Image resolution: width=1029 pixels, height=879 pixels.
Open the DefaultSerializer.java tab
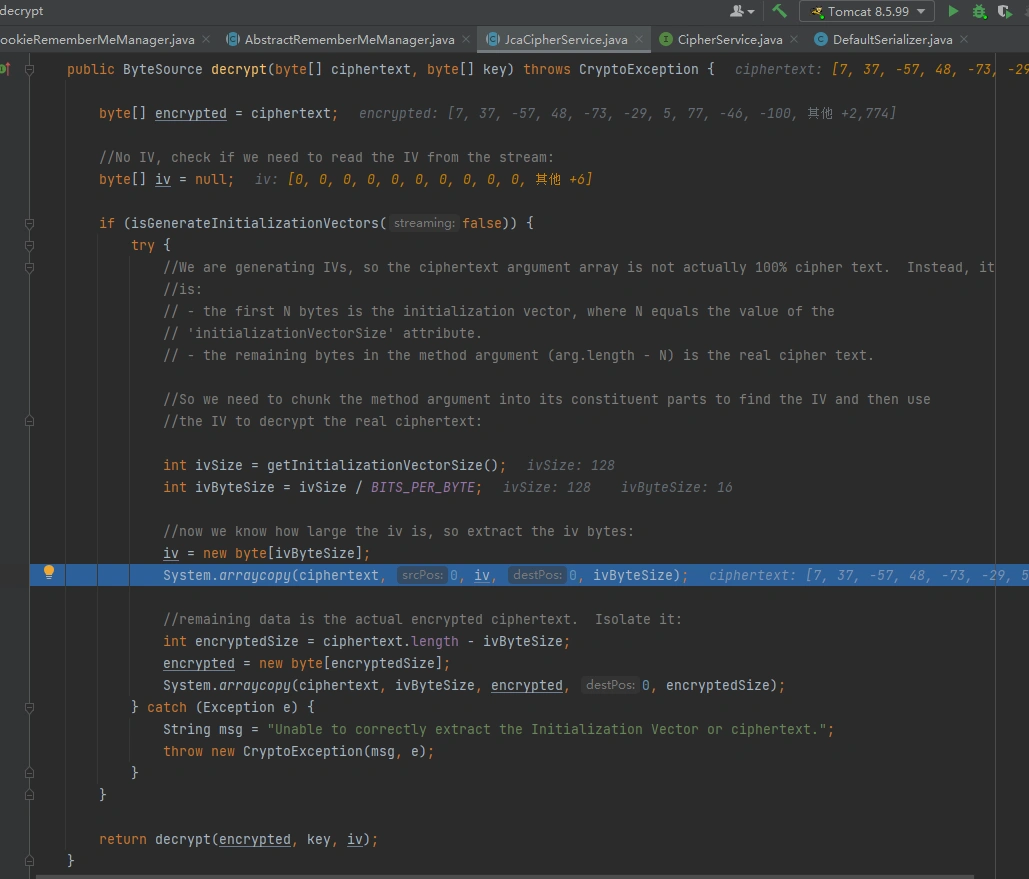[892, 40]
